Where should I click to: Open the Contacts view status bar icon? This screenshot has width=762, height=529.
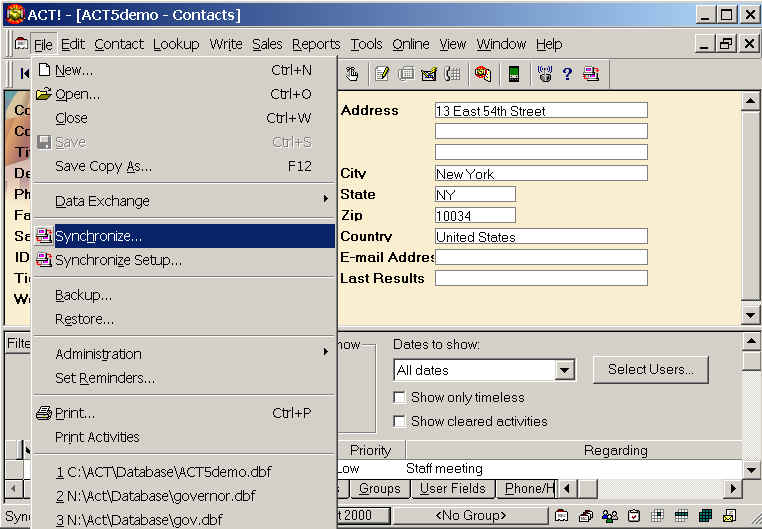[x=562, y=515]
